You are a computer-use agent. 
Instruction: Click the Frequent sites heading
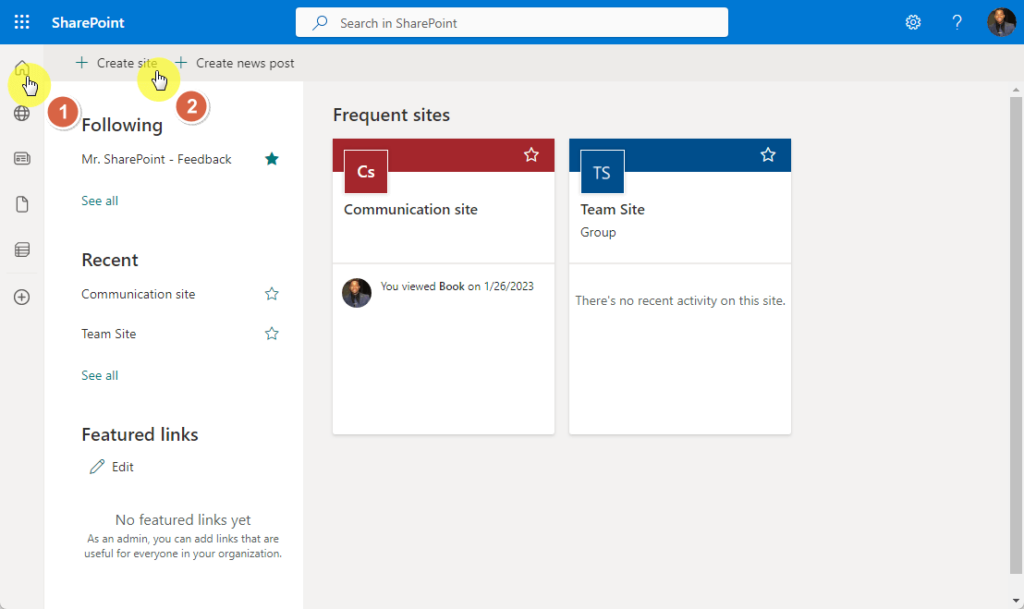point(391,115)
